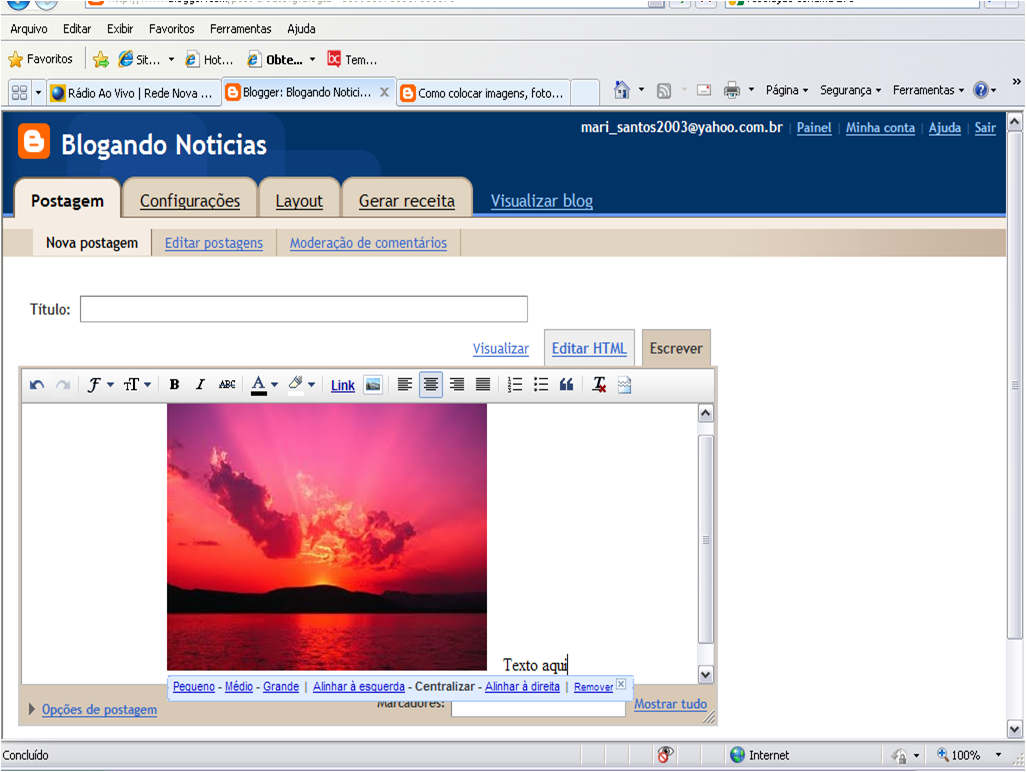Toggle the bulleted list
1026x772 pixels.
(x=541, y=384)
